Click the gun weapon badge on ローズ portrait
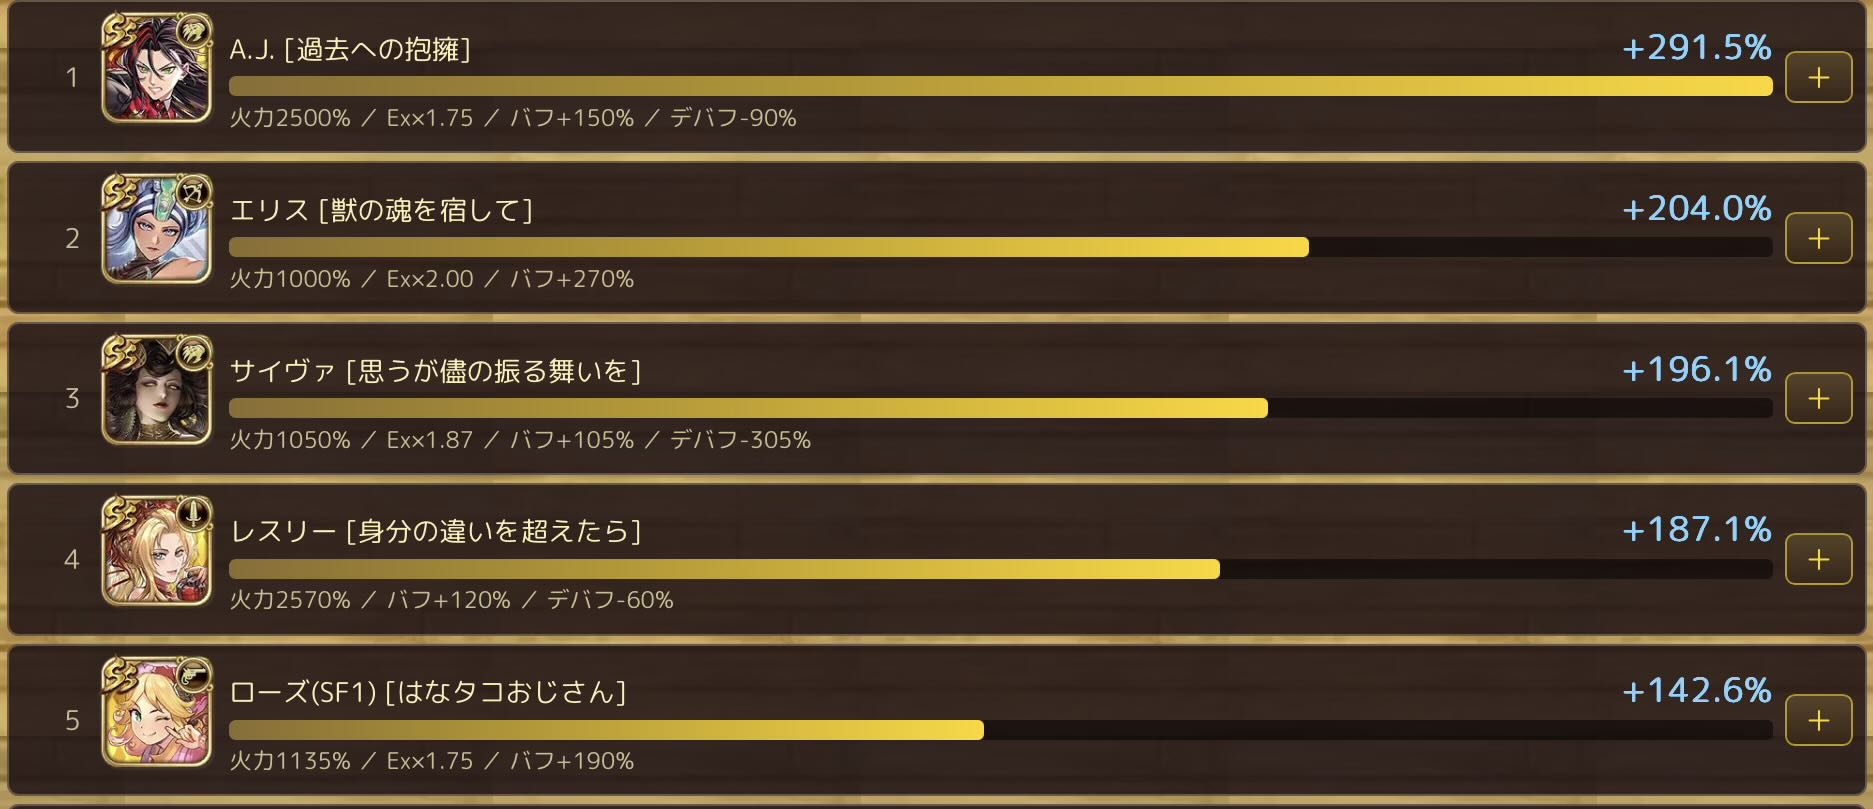Screen dimensions: 1873x809 (192, 674)
